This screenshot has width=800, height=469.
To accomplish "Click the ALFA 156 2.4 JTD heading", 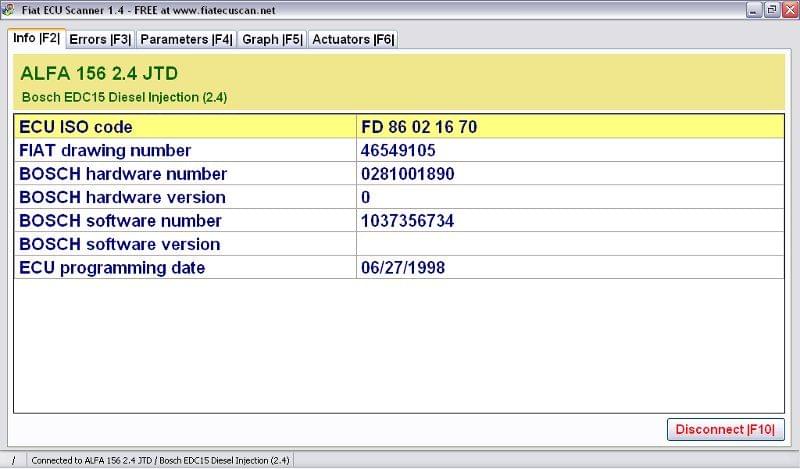I will [x=99, y=73].
